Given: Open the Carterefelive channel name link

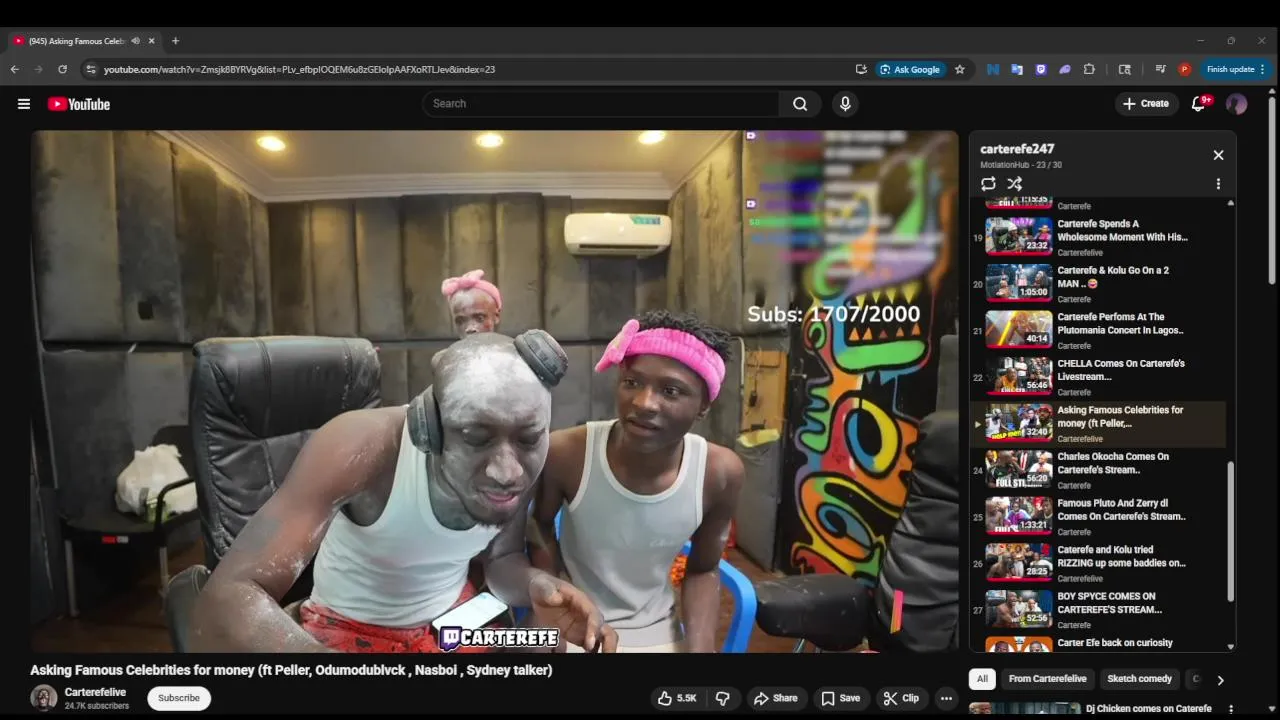Looking at the screenshot, I should coord(95,692).
